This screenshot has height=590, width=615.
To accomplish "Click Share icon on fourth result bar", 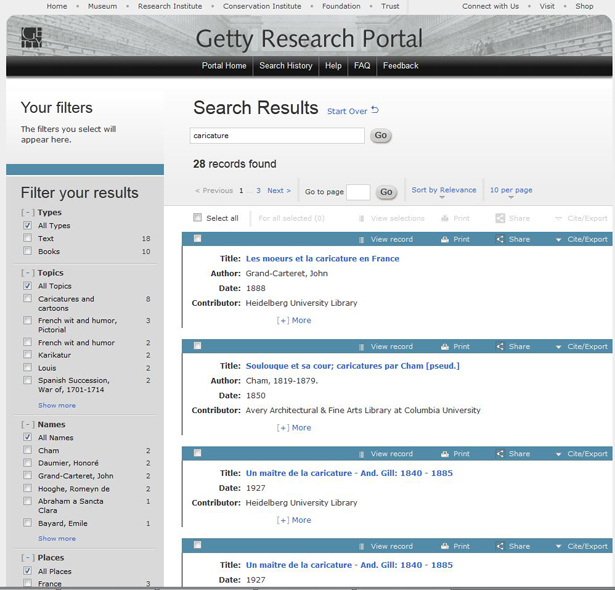I will click(500, 546).
